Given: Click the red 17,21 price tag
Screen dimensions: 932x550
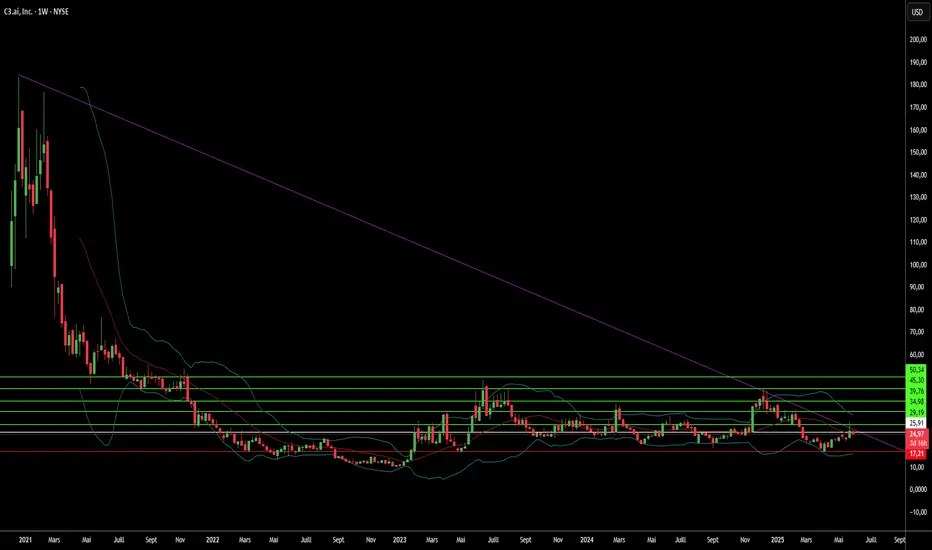Looking at the screenshot, I should [917, 454].
